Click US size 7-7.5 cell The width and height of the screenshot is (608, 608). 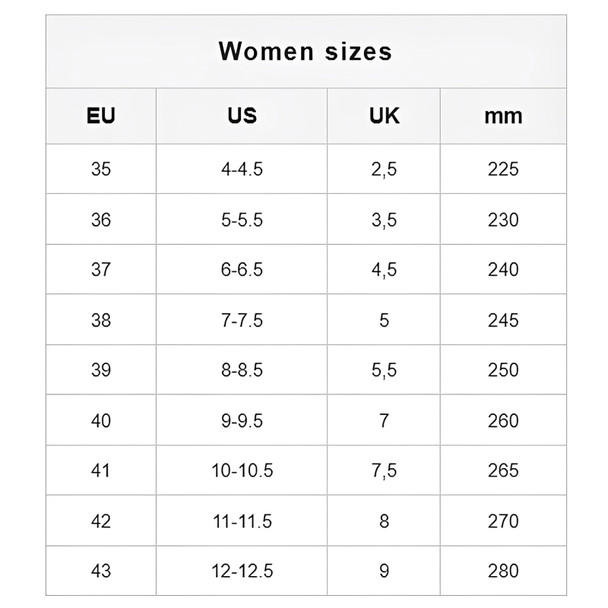click(242, 320)
